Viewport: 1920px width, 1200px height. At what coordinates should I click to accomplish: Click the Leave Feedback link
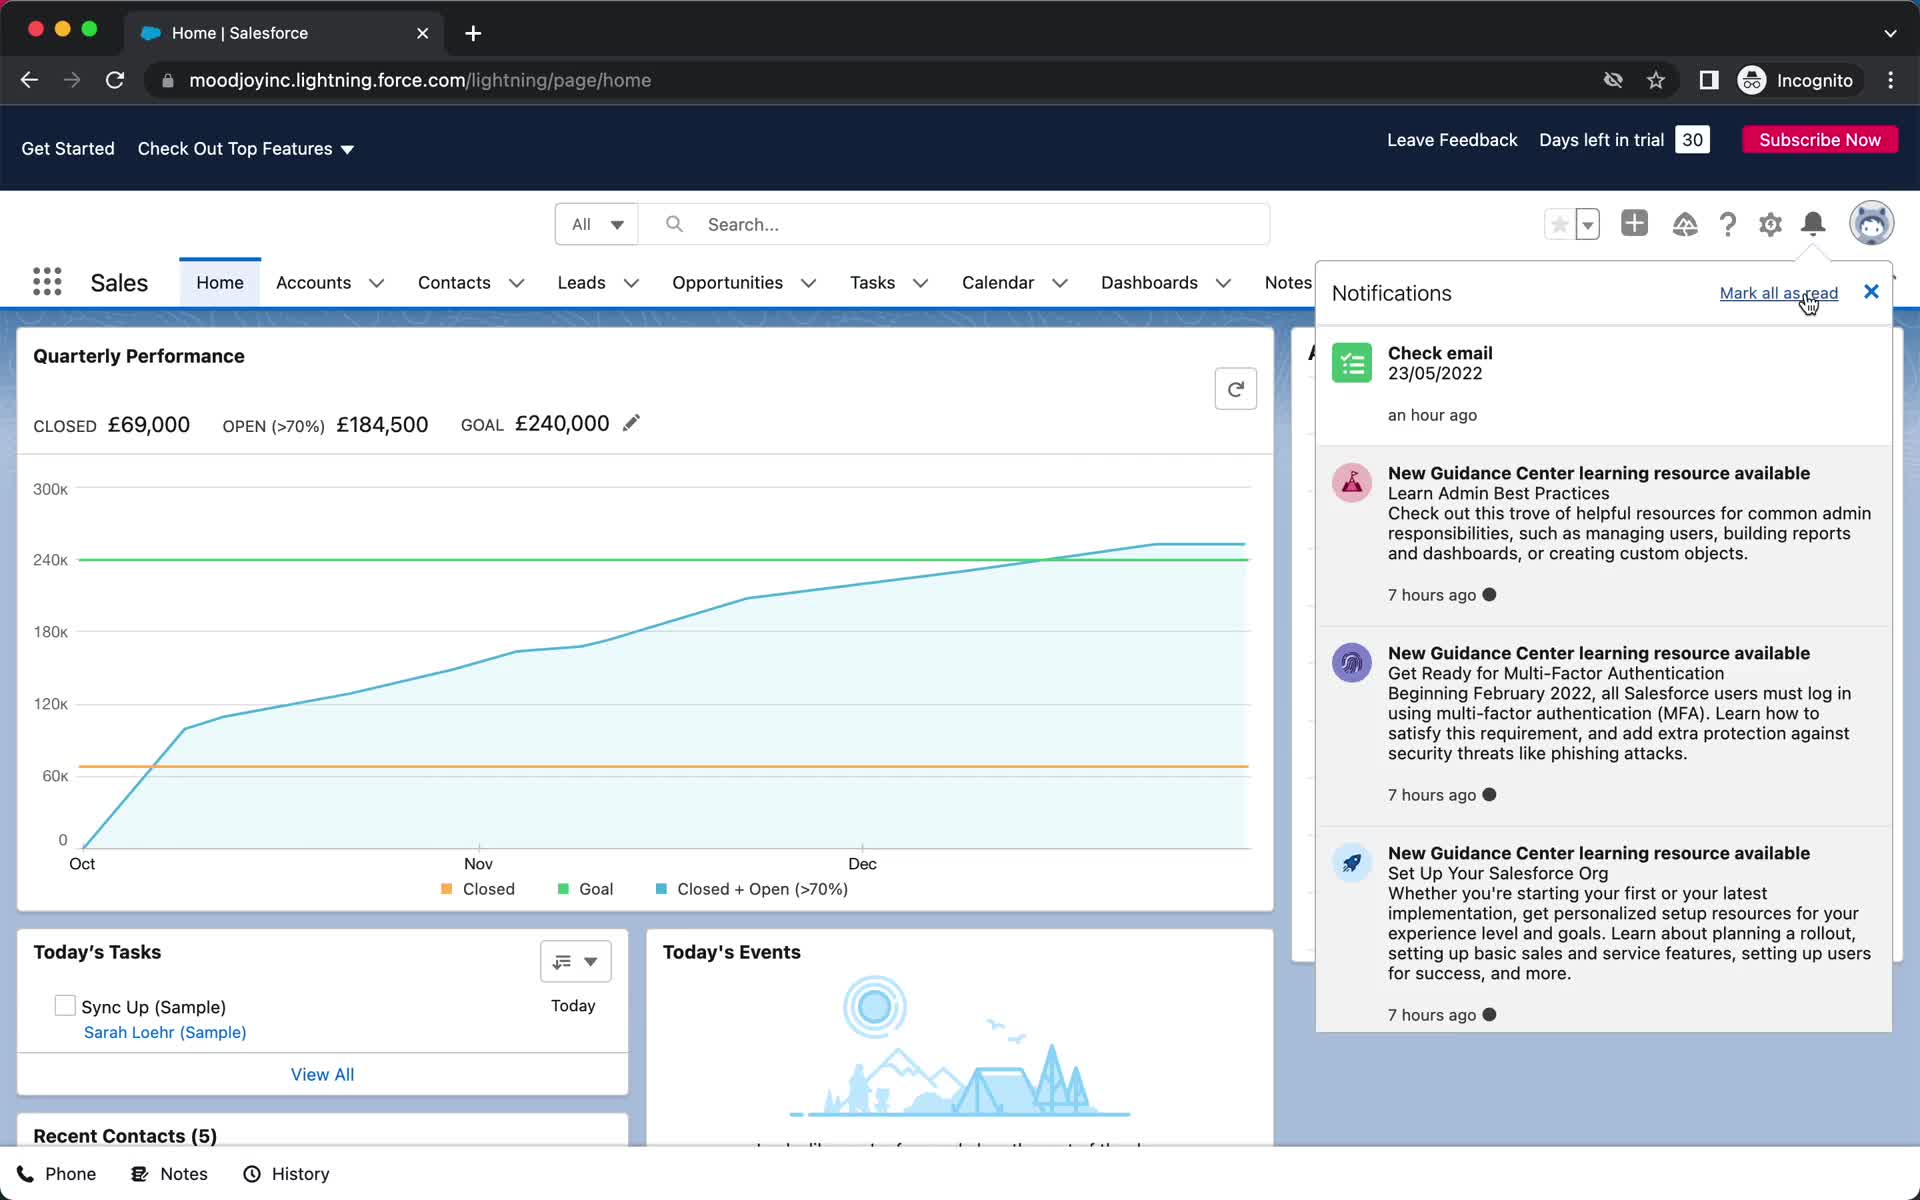point(1451,140)
